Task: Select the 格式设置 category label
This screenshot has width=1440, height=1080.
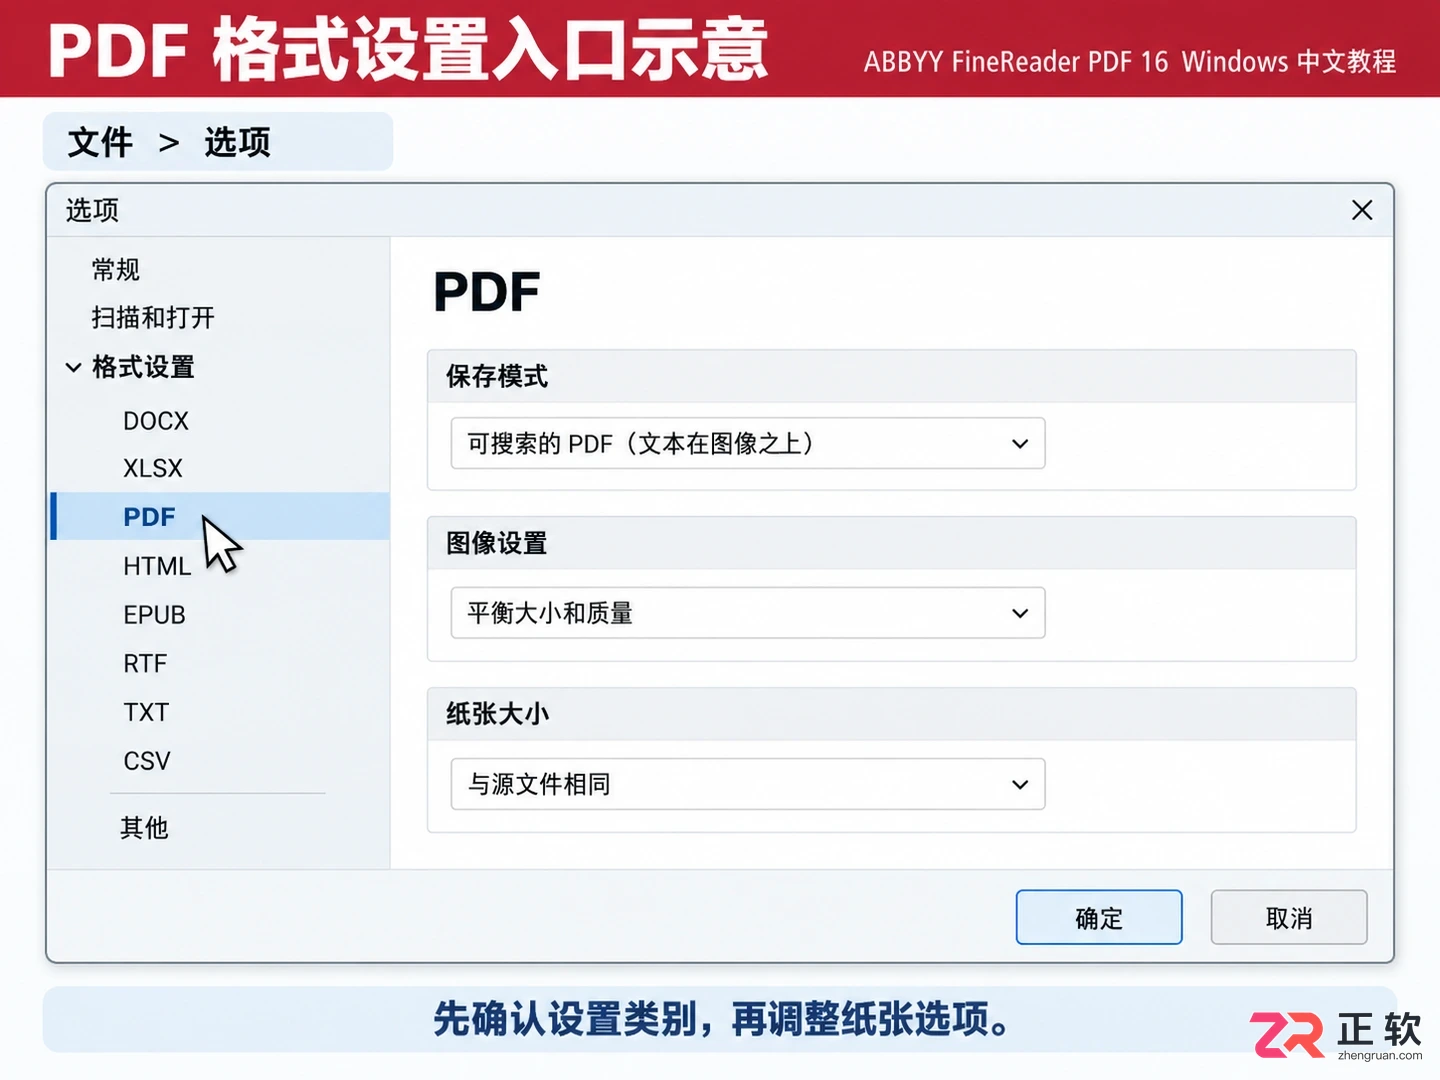Action: pyautogui.click(x=143, y=367)
